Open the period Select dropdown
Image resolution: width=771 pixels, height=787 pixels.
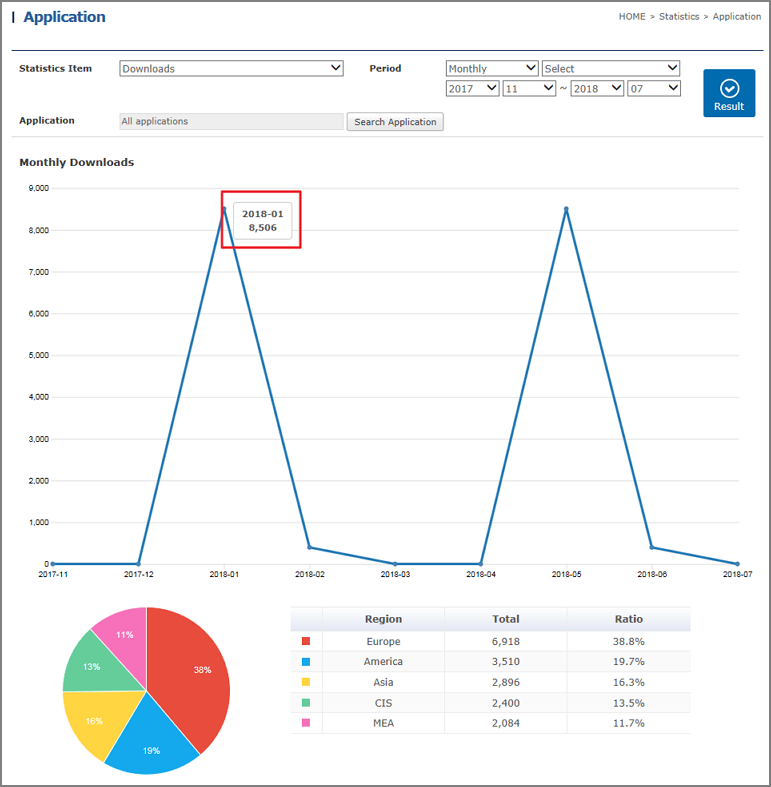pos(611,69)
